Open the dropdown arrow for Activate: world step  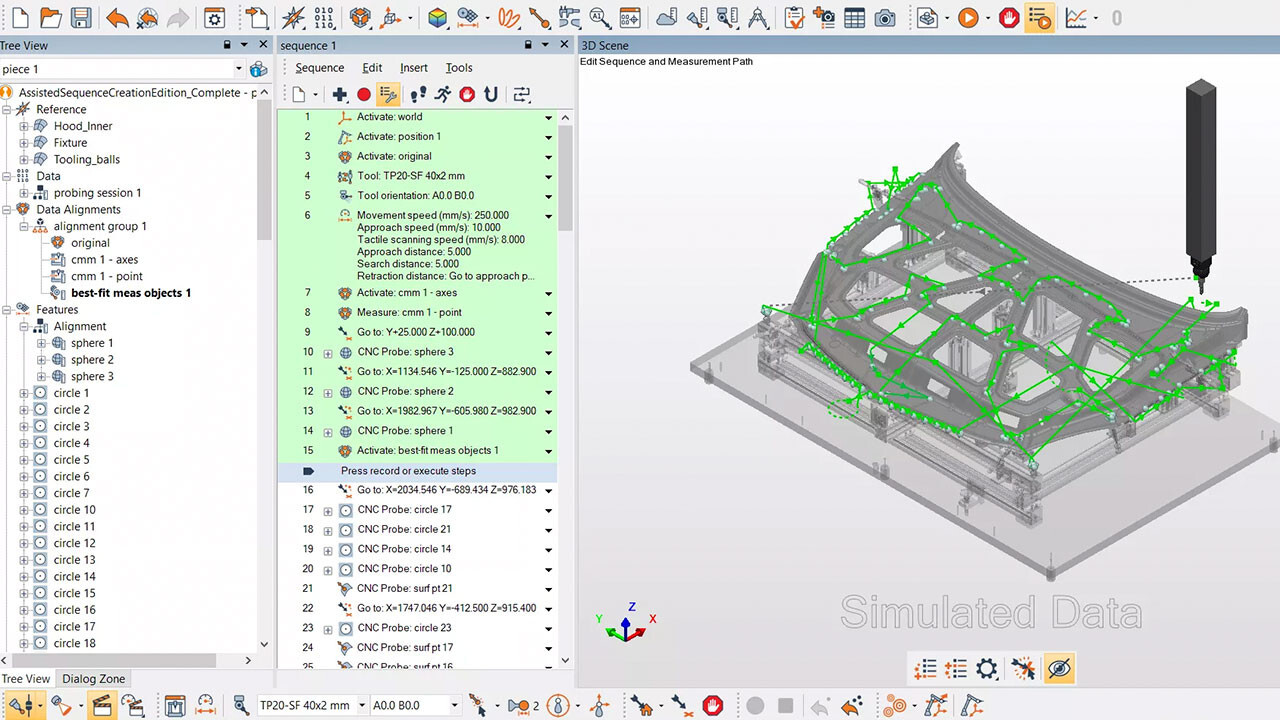tap(548, 118)
